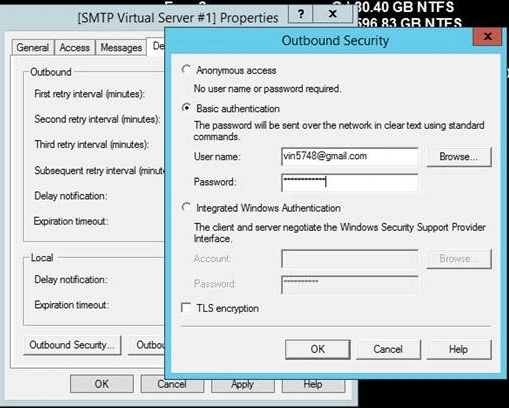The width and height of the screenshot is (509, 408).
Task: Click the Basic authentication Password field
Action: tap(349, 182)
